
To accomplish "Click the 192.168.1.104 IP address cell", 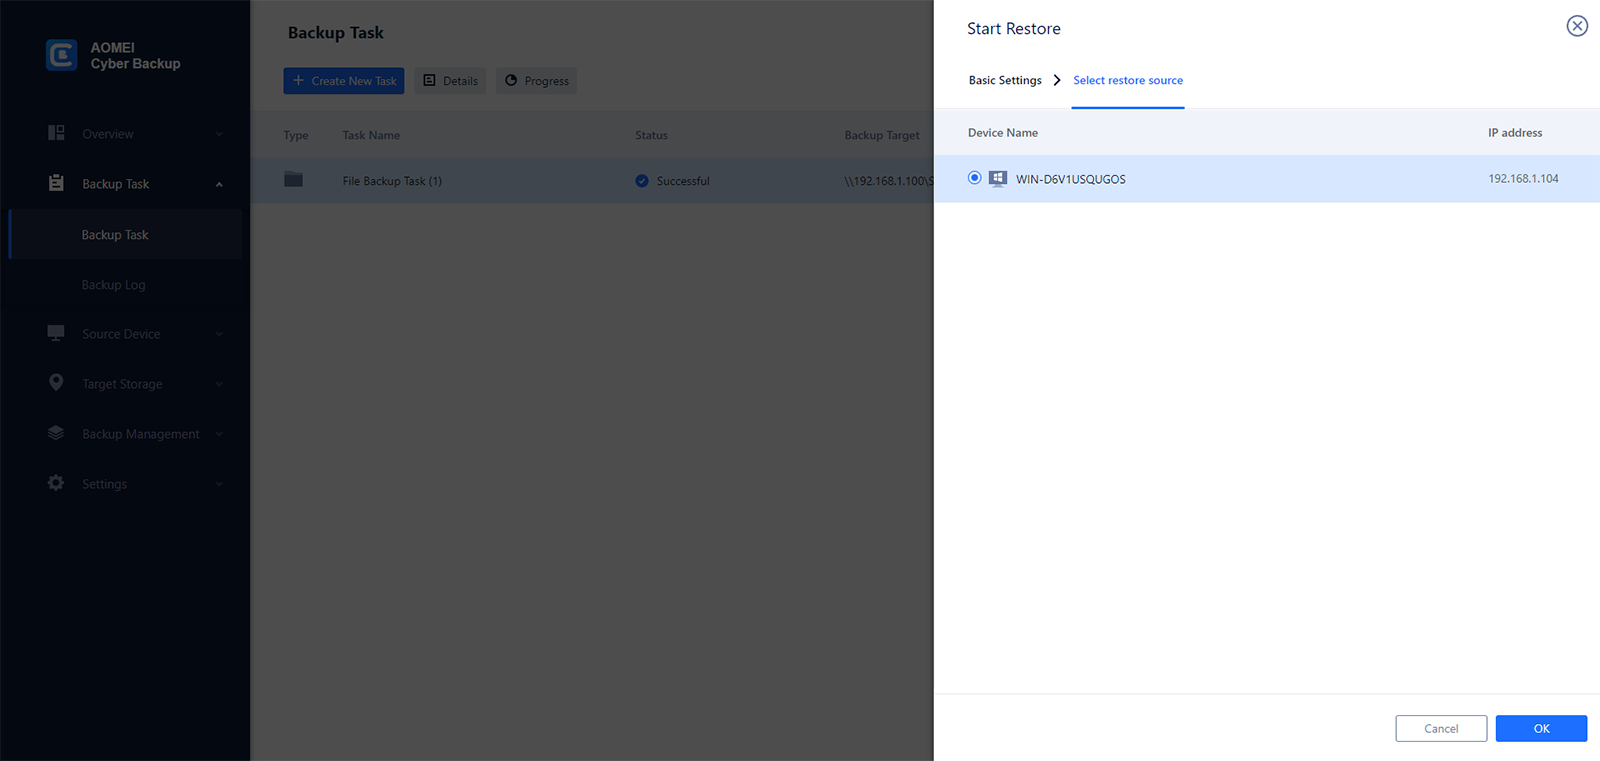I will [x=1523, y=179].
